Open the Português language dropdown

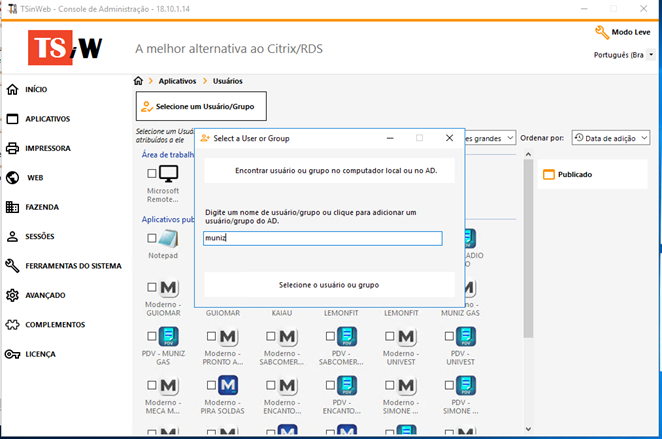click(620, 55)
